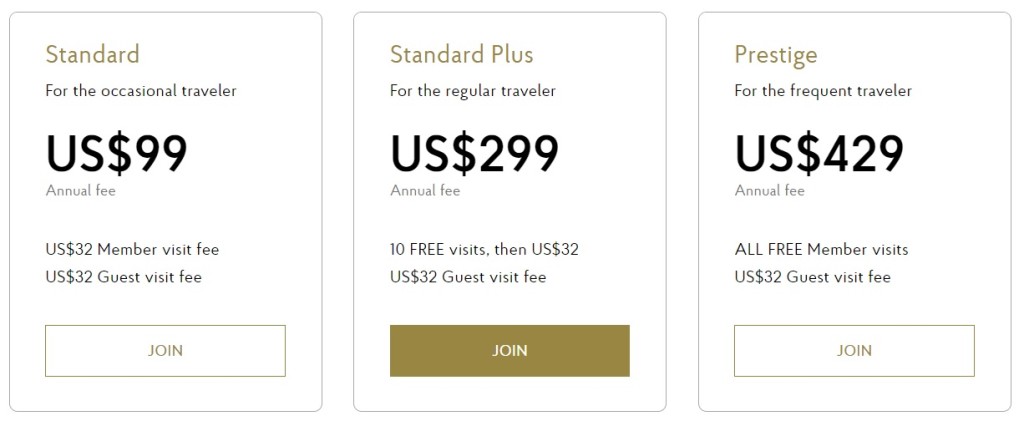1024x426 pixels.
Task: Click JOIN button for Standard plan
Action: [x=165, y=351]
